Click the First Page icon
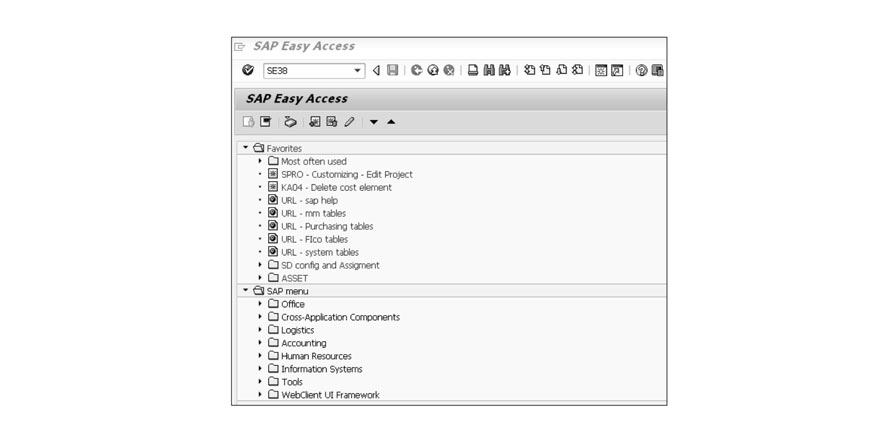 coord(530,70)
